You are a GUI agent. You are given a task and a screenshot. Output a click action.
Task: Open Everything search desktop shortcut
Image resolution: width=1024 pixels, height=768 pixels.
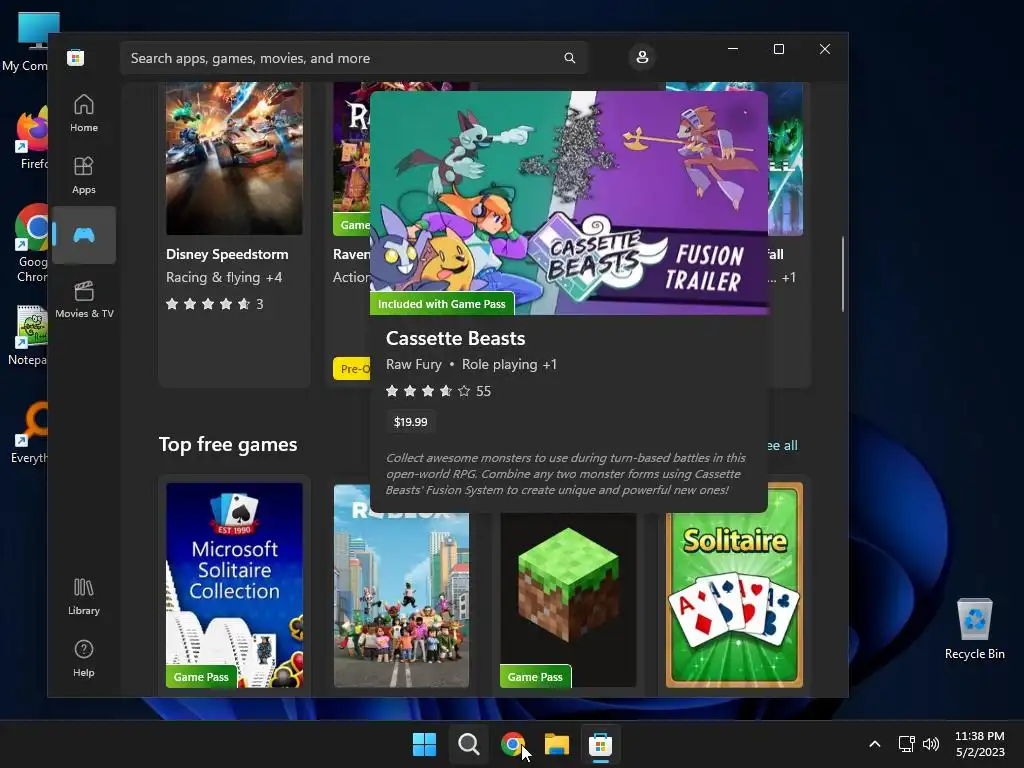29,432
